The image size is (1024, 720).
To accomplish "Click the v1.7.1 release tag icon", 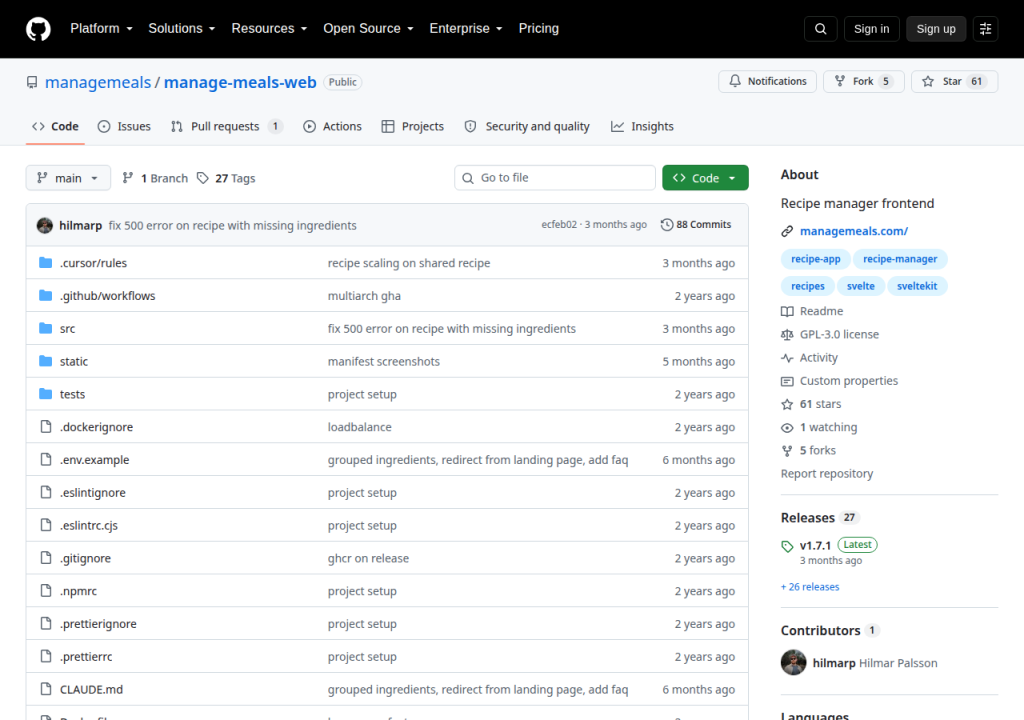I will 787,546.
